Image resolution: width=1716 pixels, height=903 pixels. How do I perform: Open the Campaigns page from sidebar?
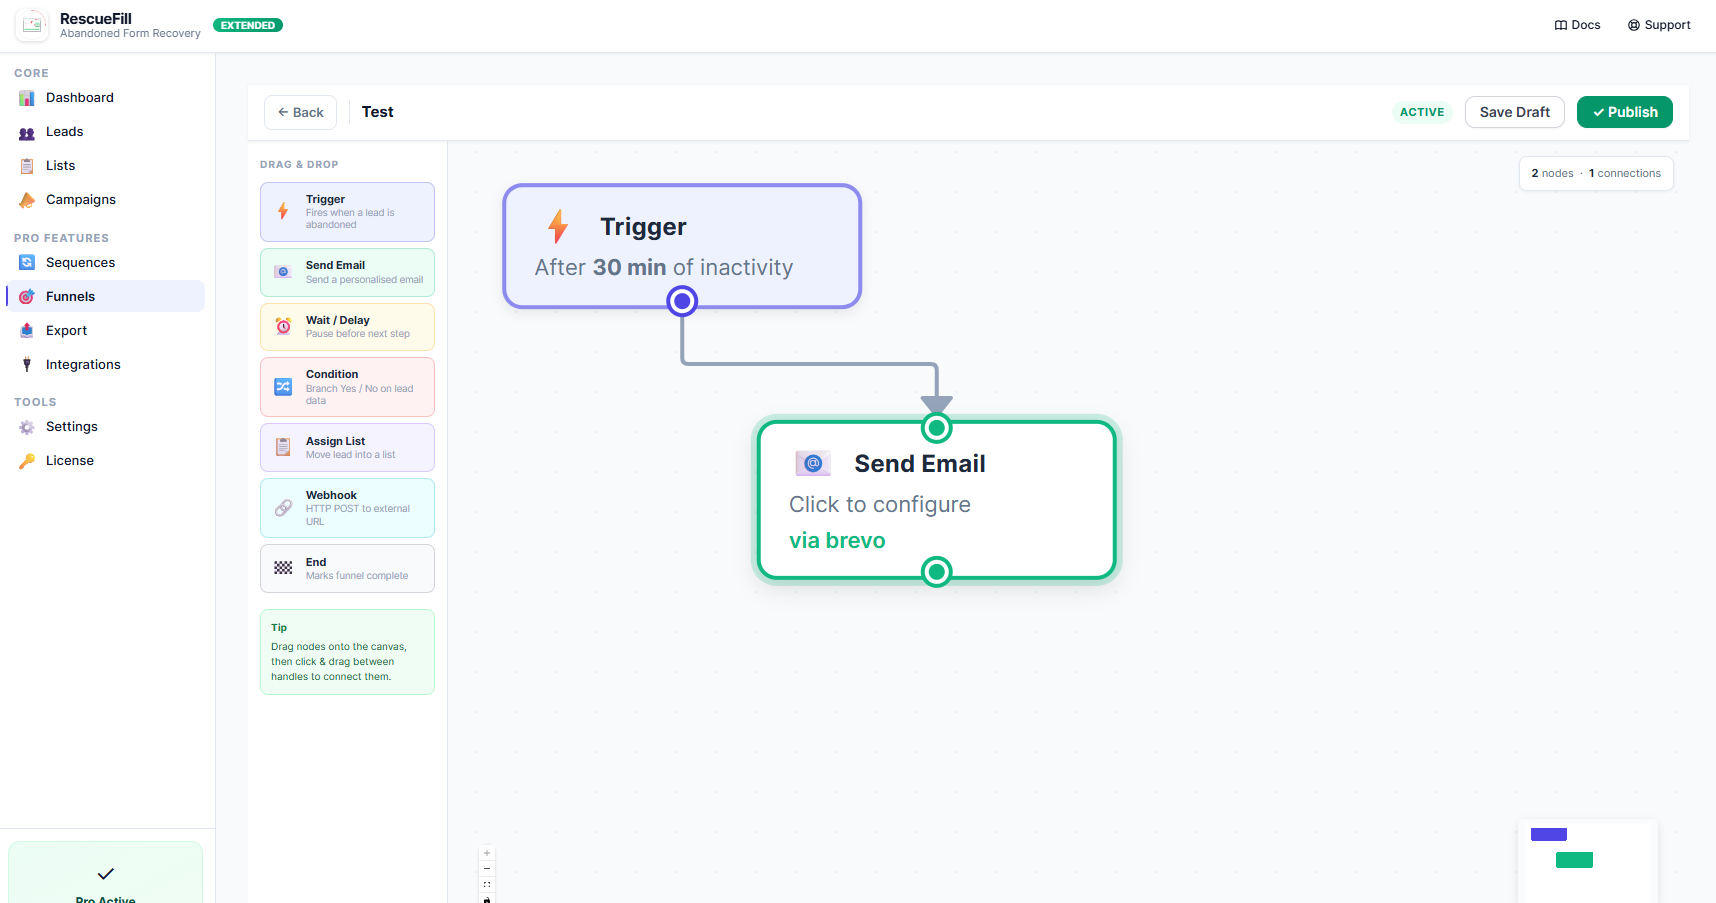click(x=80, y=199)
